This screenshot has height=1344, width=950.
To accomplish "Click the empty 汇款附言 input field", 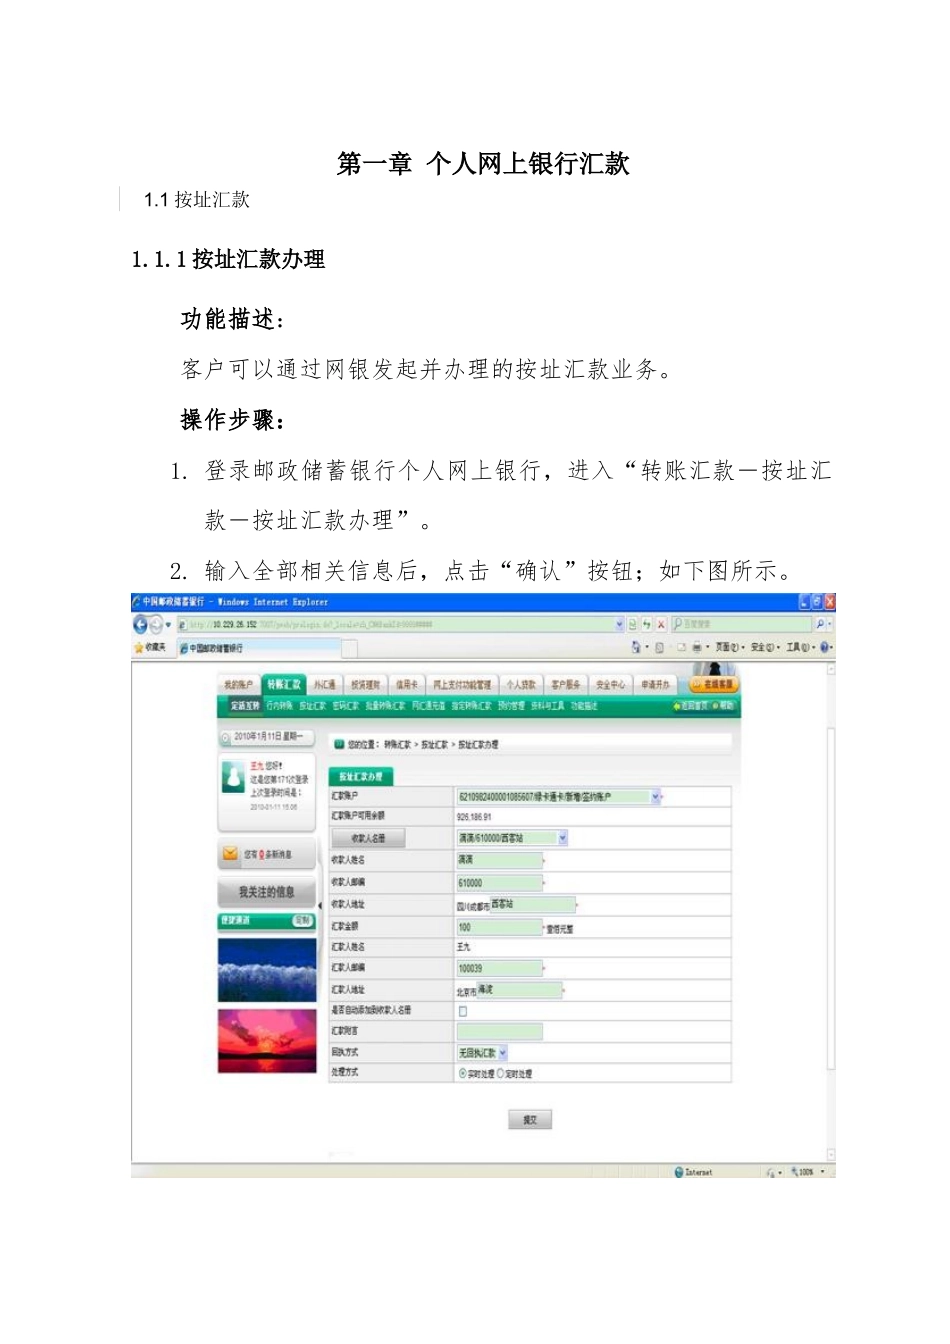I will [499, 1031].
